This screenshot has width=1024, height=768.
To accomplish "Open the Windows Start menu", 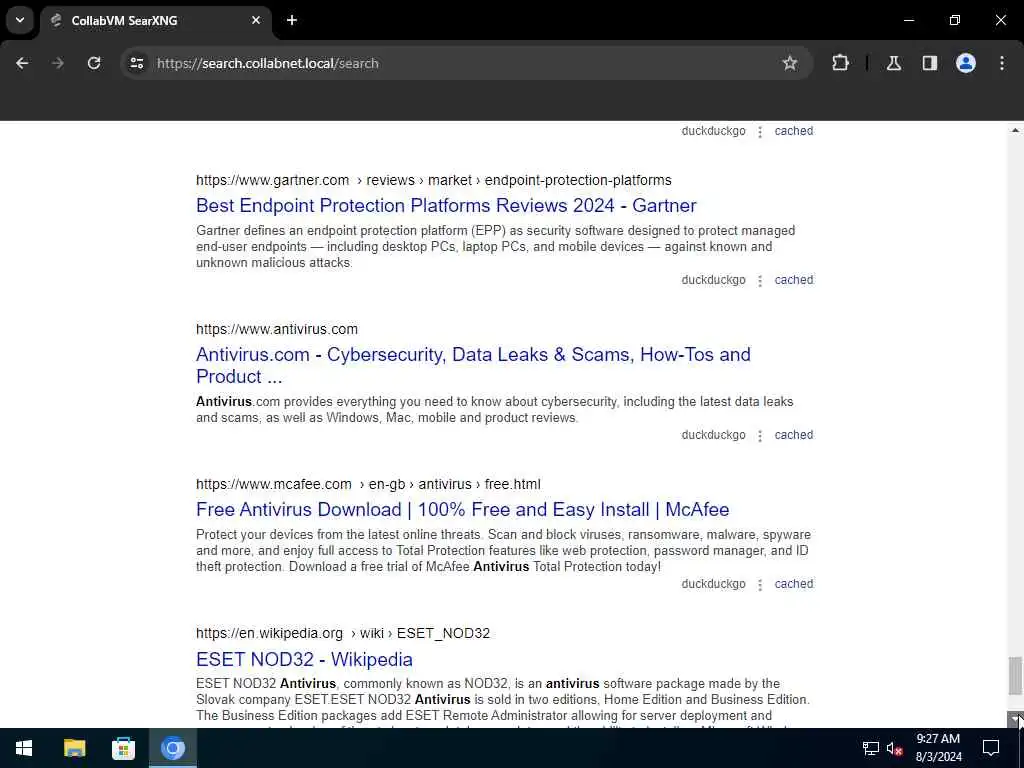I will coord(24,748).
